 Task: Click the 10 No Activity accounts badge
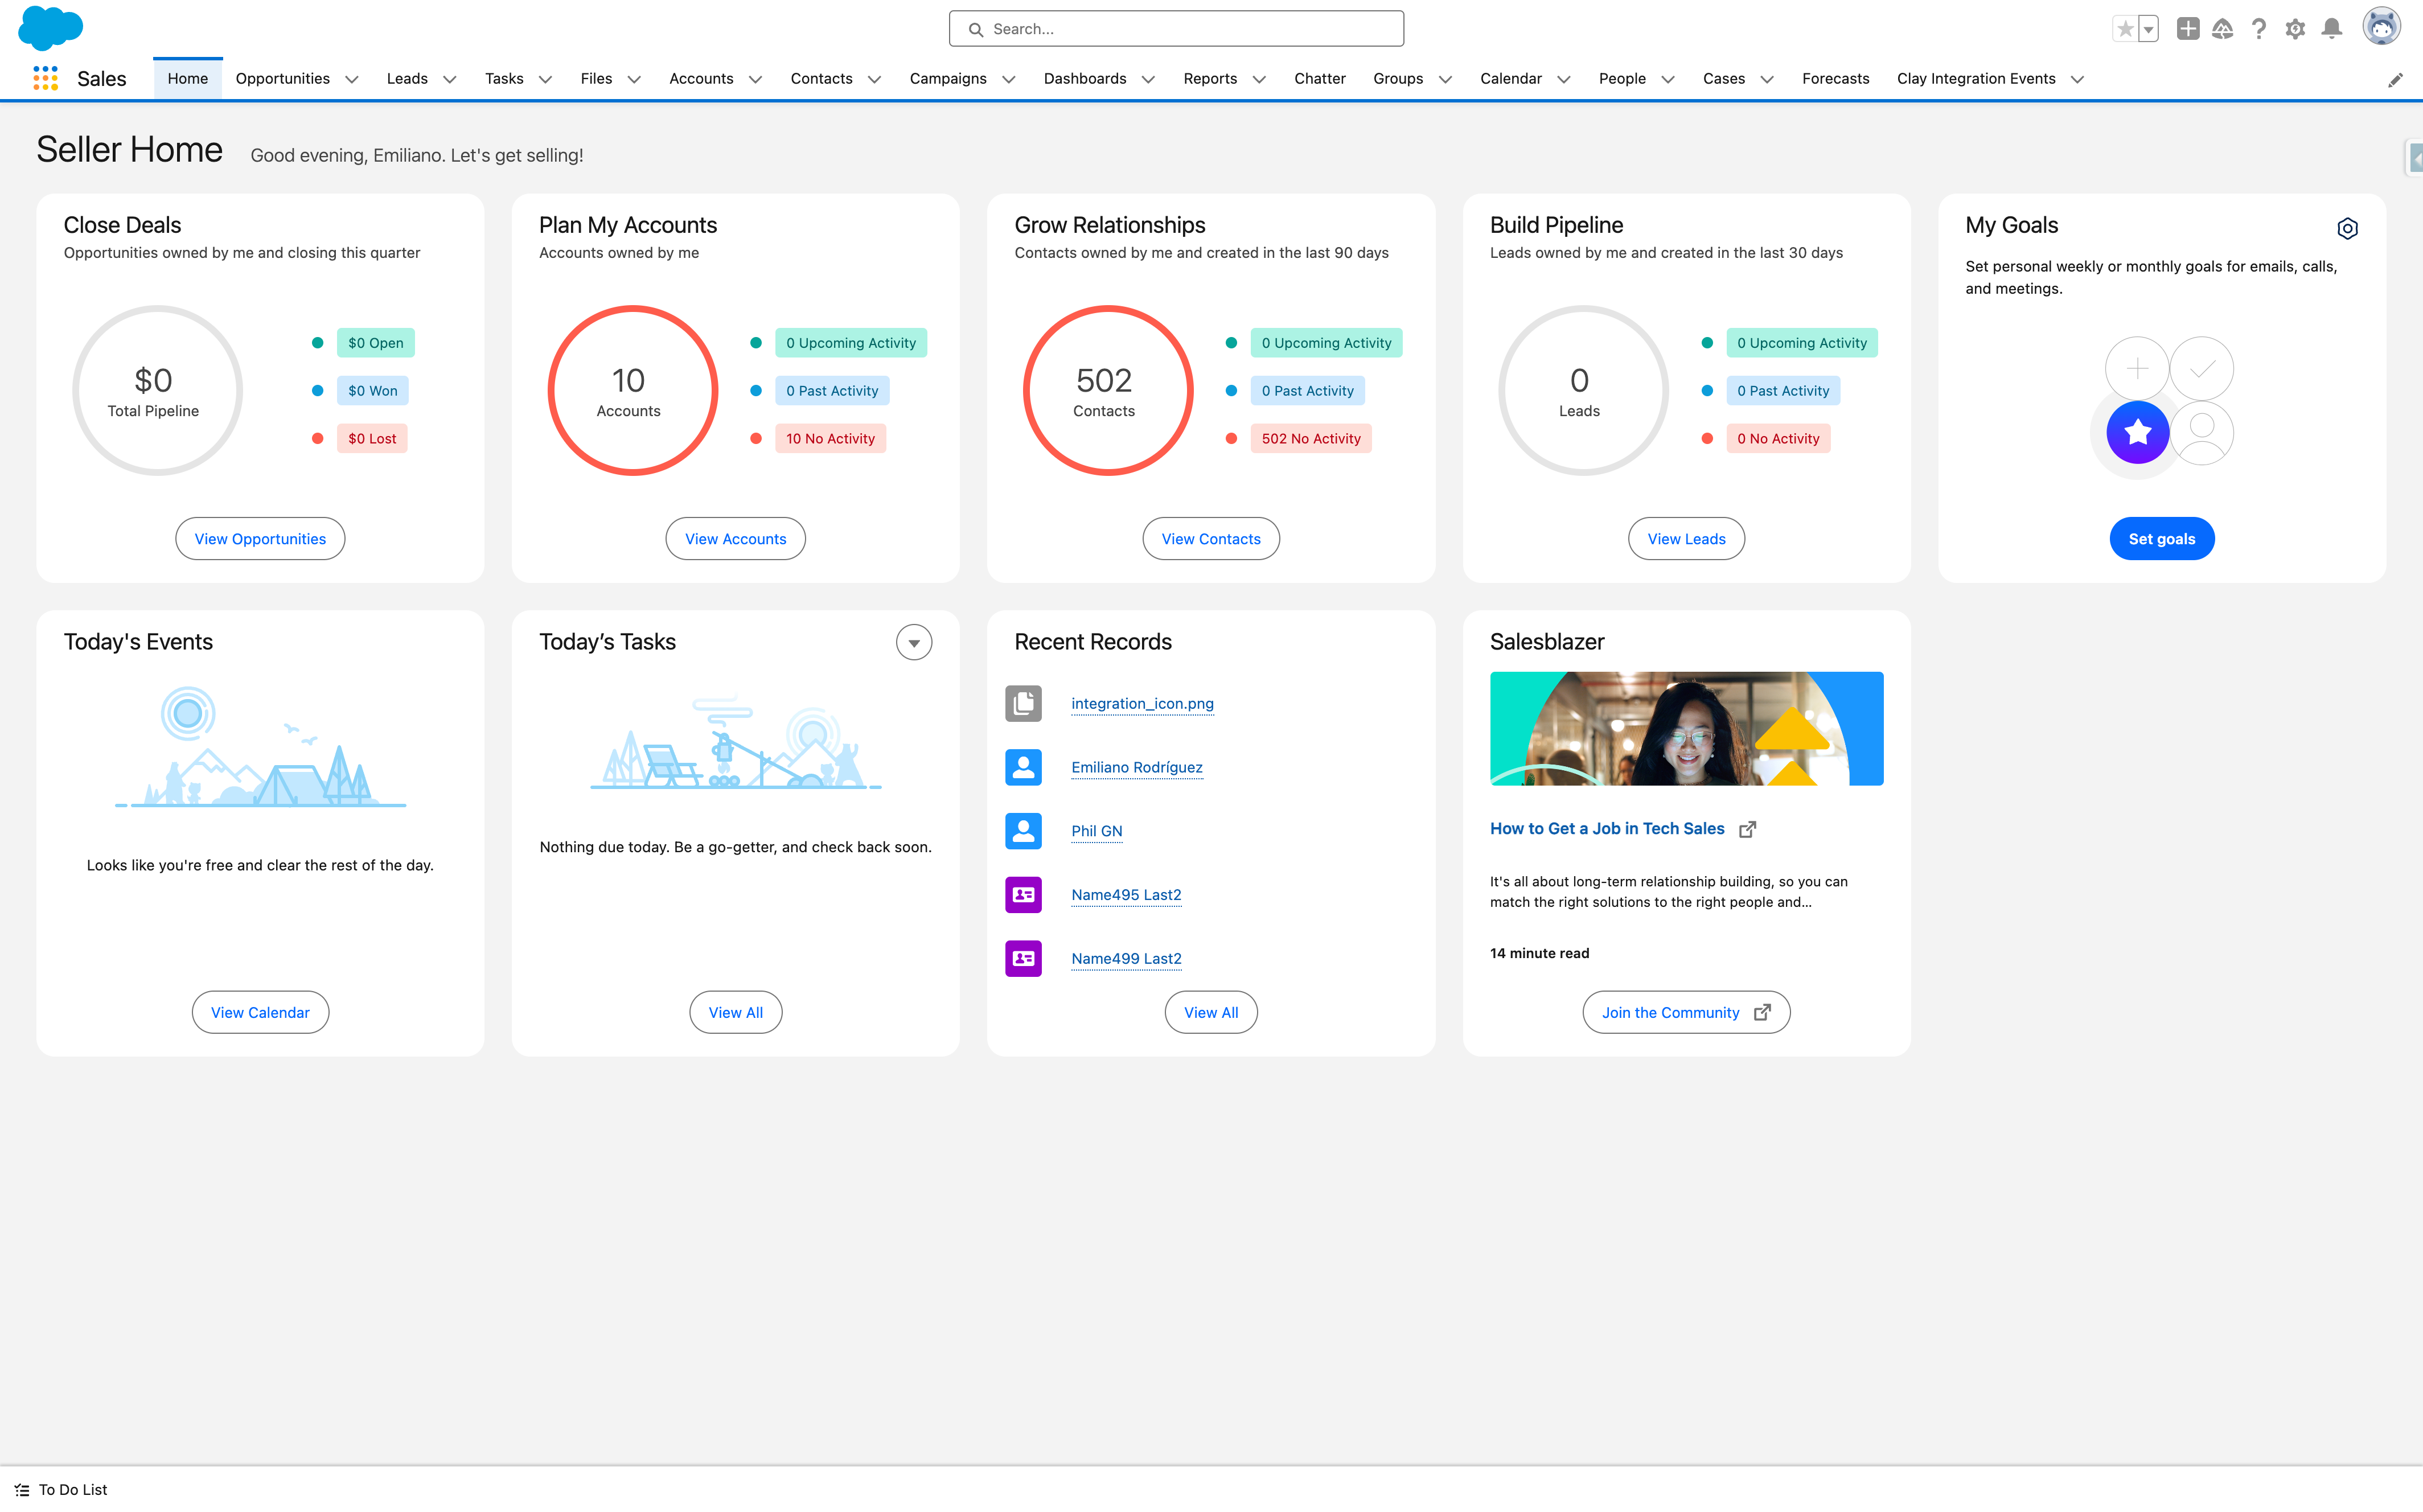pos(830,439)
